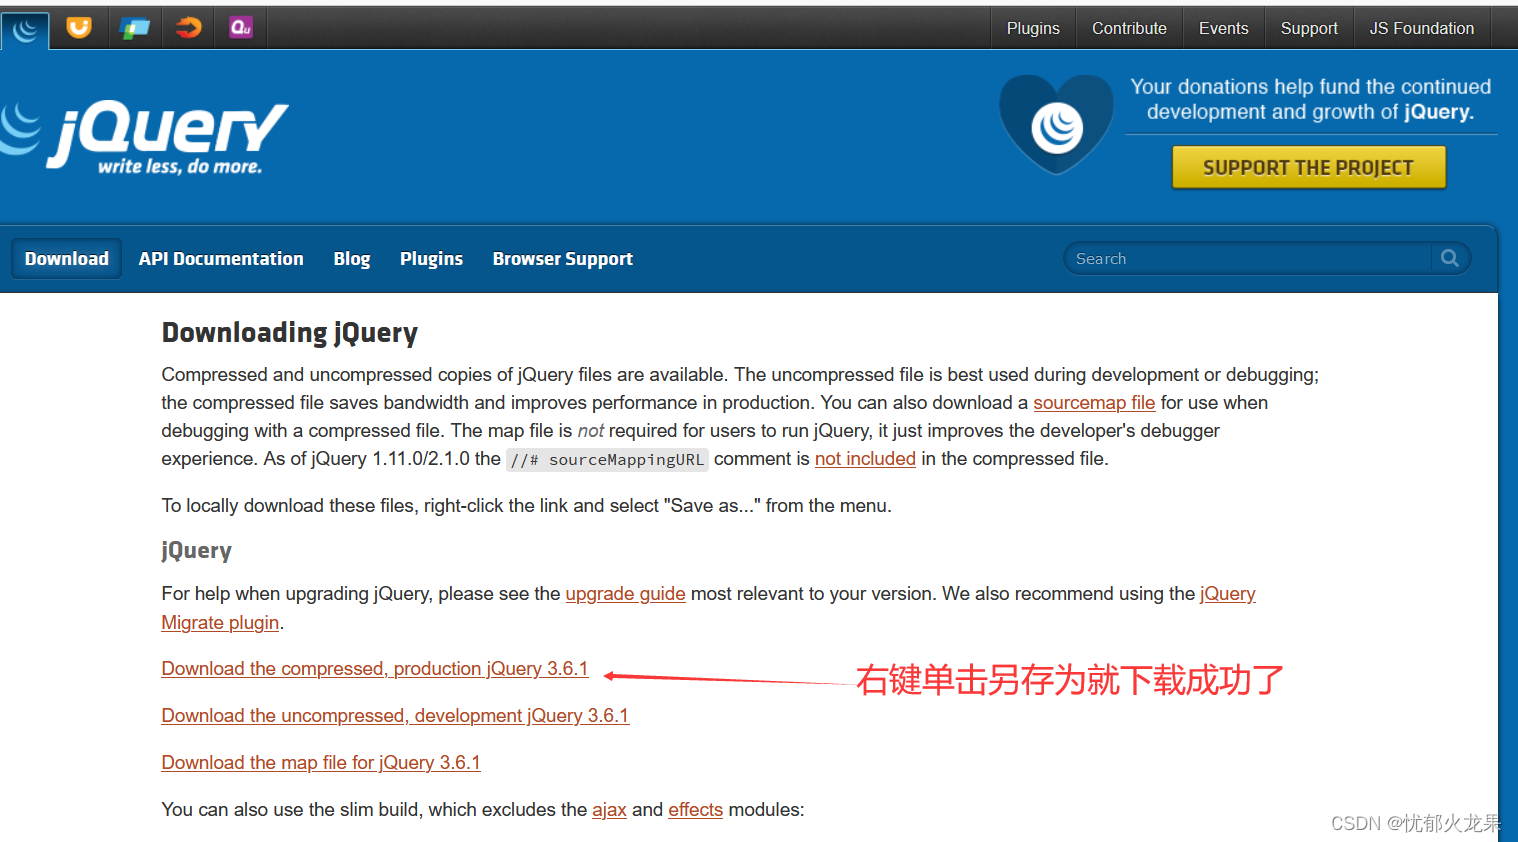The height and width of the screenshot is (842, 1518).
Task: Open the Blog navigation tab
Action: pos(352,258)
